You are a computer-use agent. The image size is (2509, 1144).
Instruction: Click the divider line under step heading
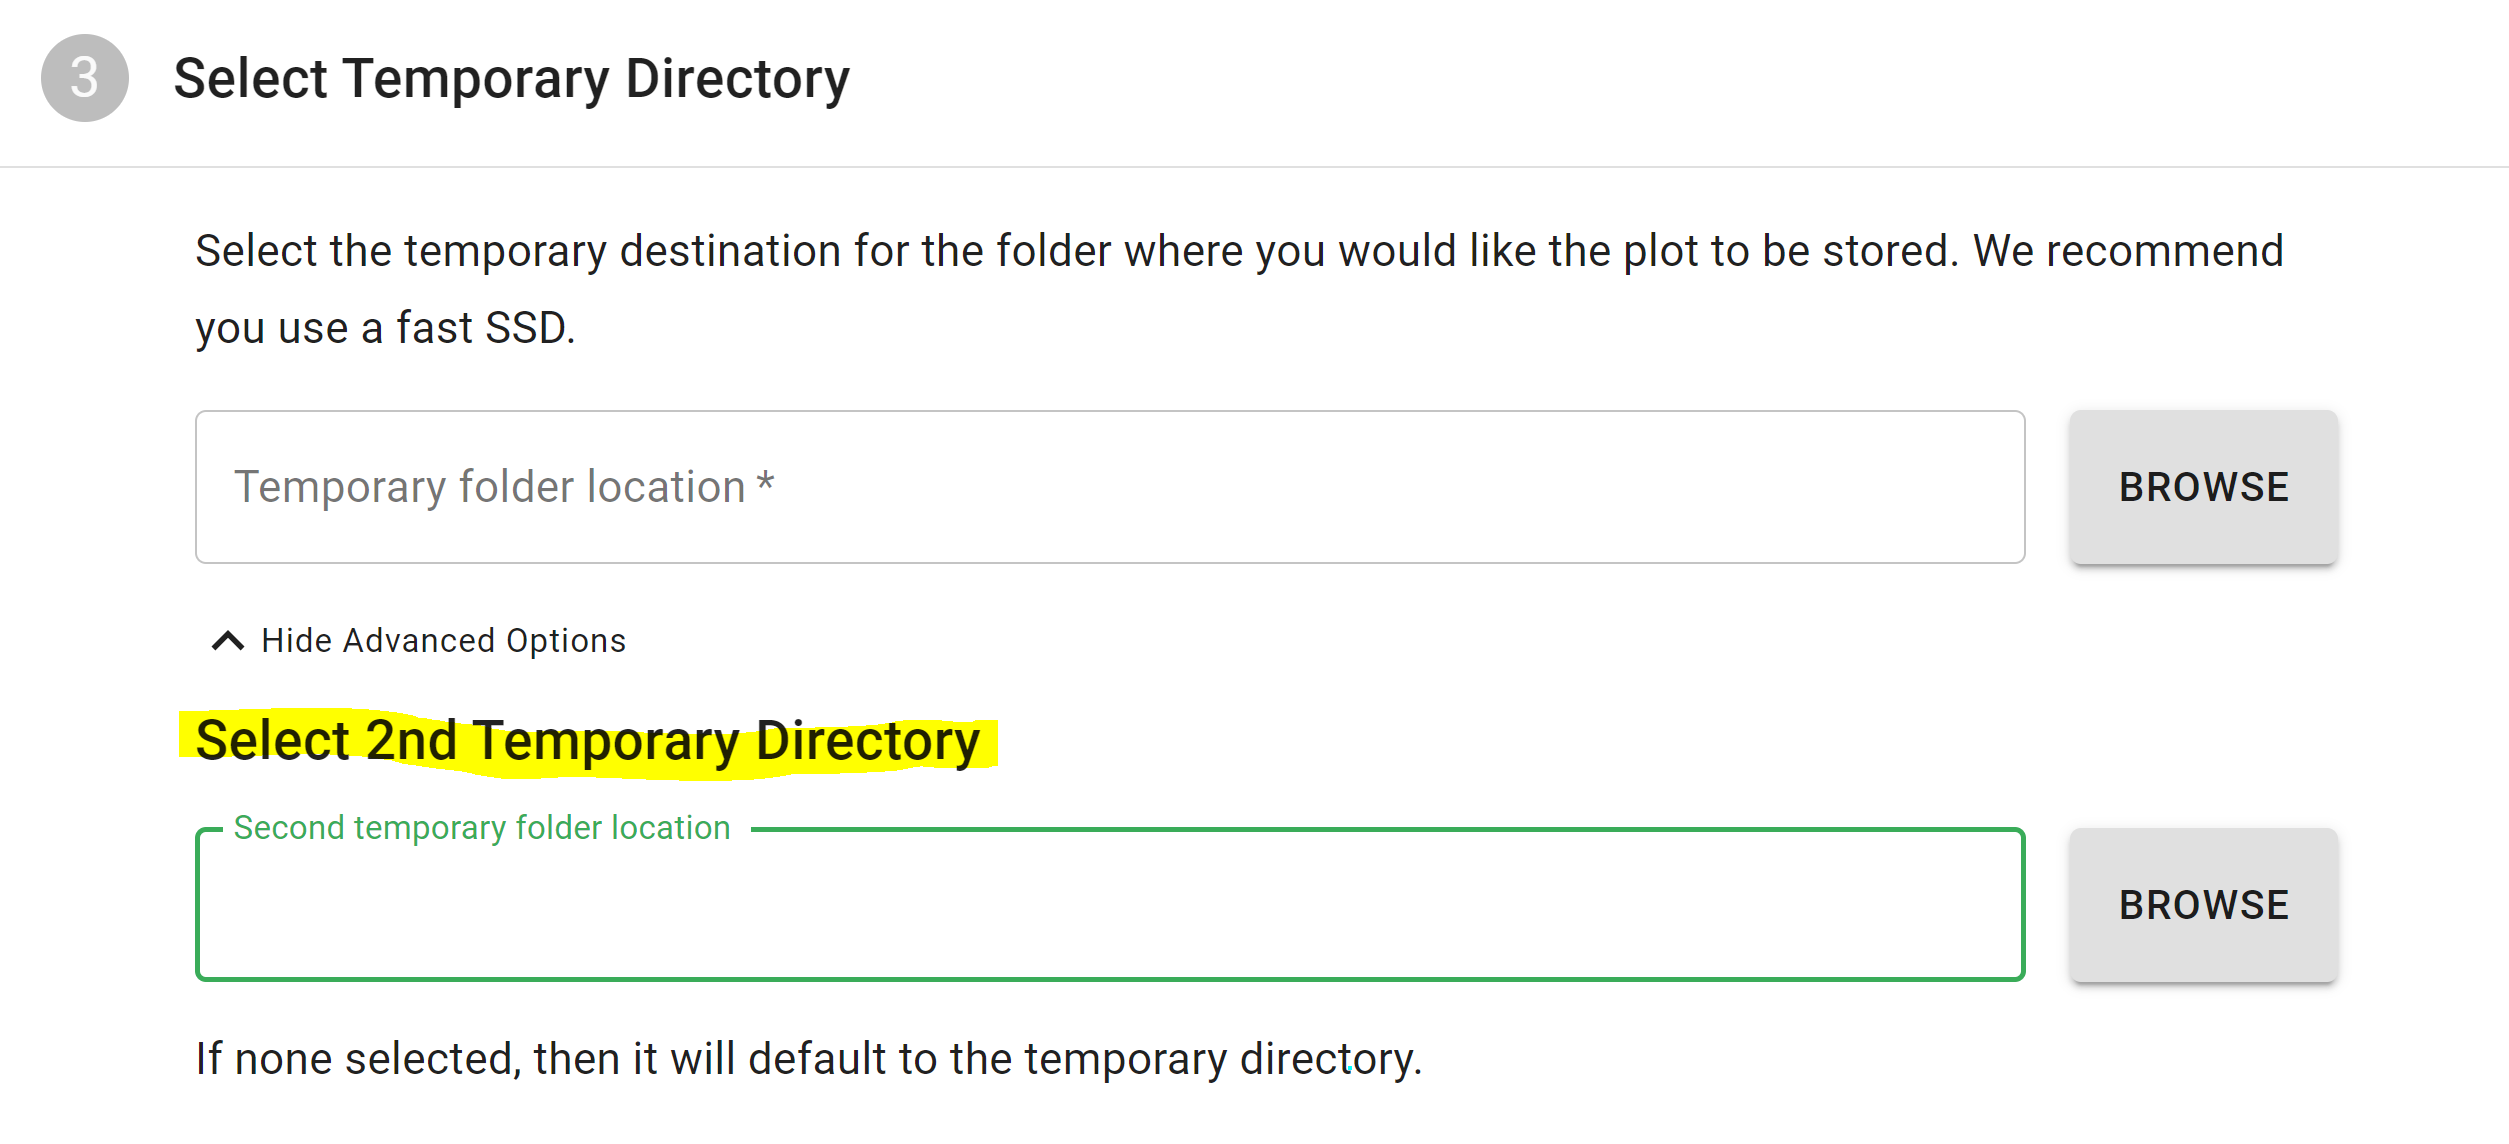coord(1254,167)
